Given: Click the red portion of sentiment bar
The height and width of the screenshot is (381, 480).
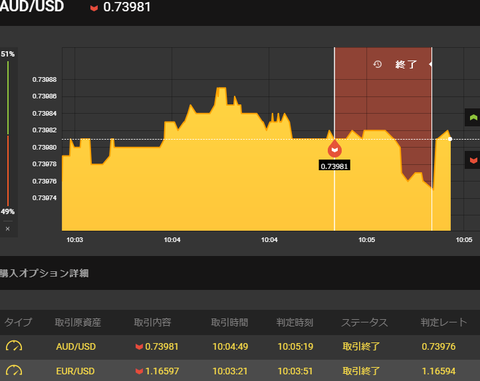Looking at the screenshot, I should click(8, 171).
